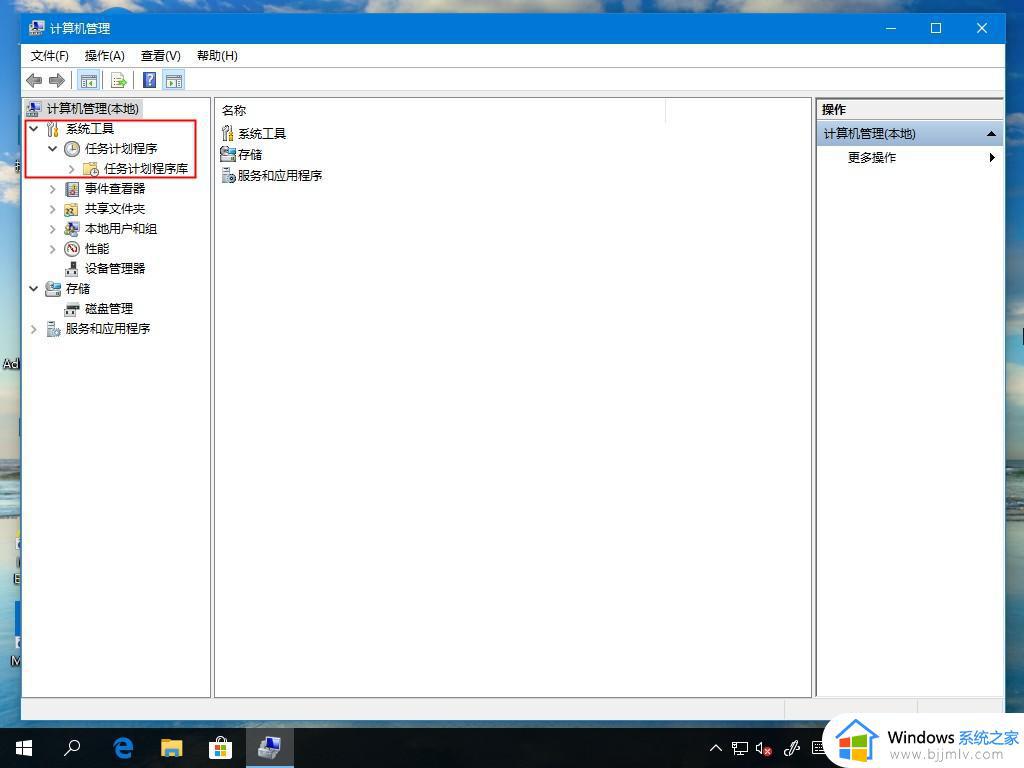Image resolution: width=1024 pixels, height=768 pixels.
Task: Click the 计算机管理(本地) root node icon
Action: click(34, 108)
